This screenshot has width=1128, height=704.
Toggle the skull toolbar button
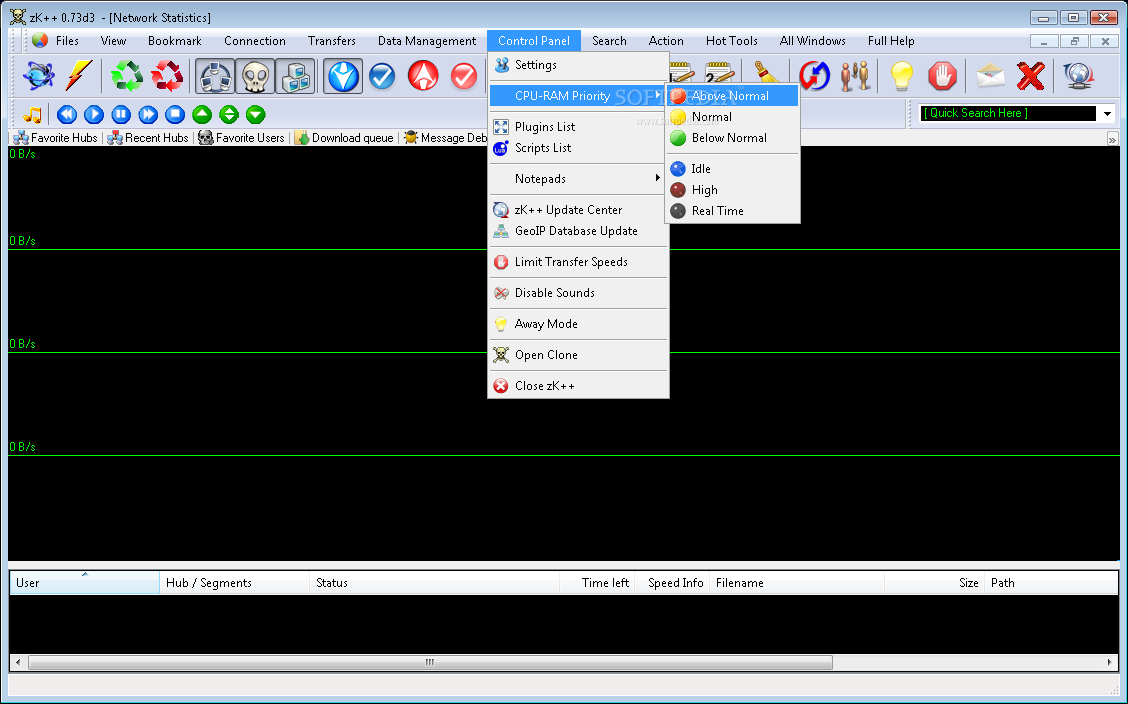255,76
